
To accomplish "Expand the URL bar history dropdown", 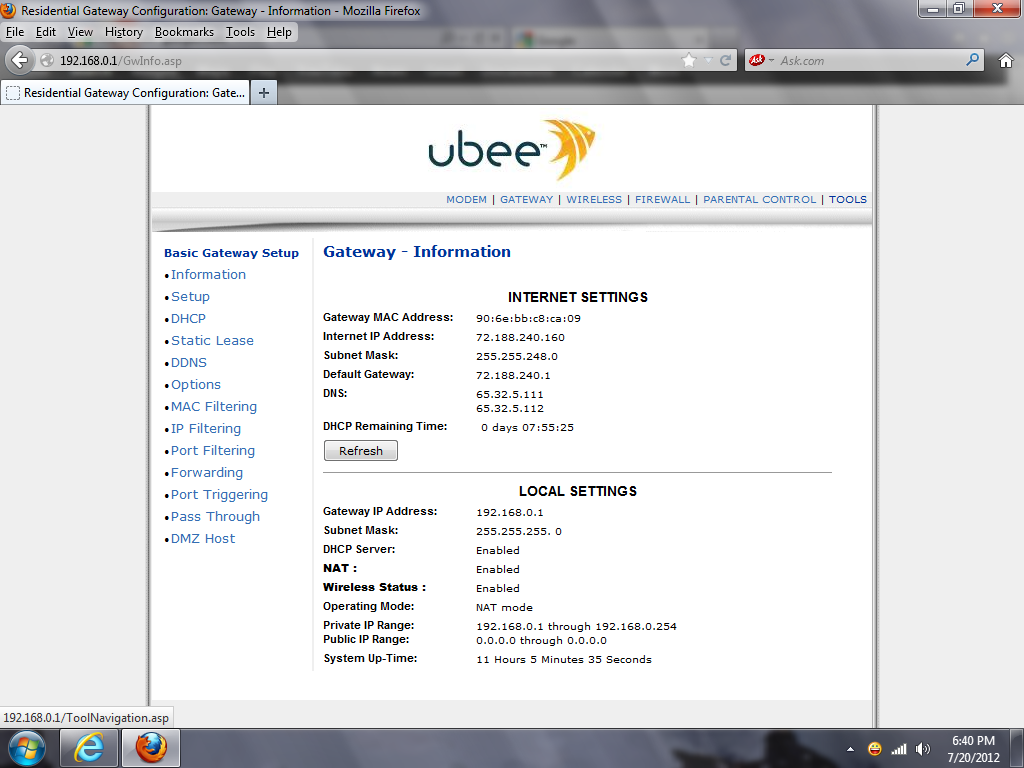I will 709,60.
